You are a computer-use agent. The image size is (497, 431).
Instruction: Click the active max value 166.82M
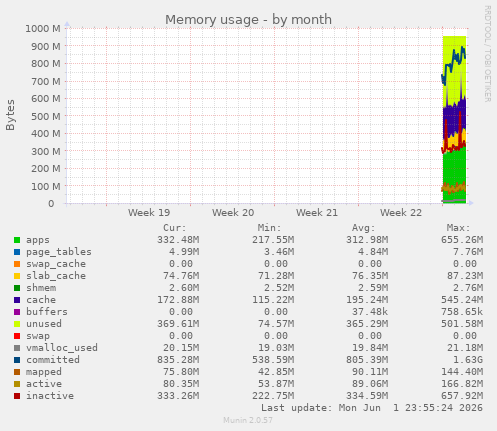pyautogui.click(x=462, y=384)
